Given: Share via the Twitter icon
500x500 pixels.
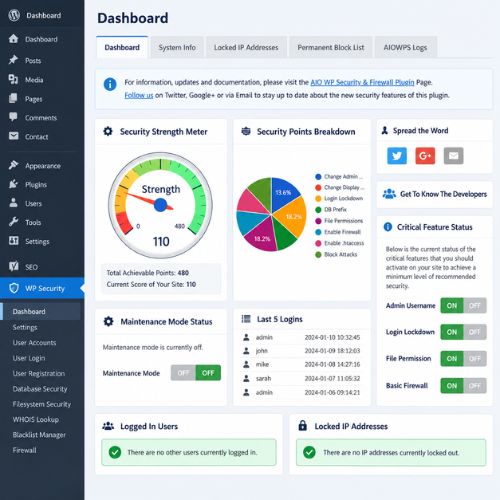Looking at the screenshot, I should pos(397,156).
